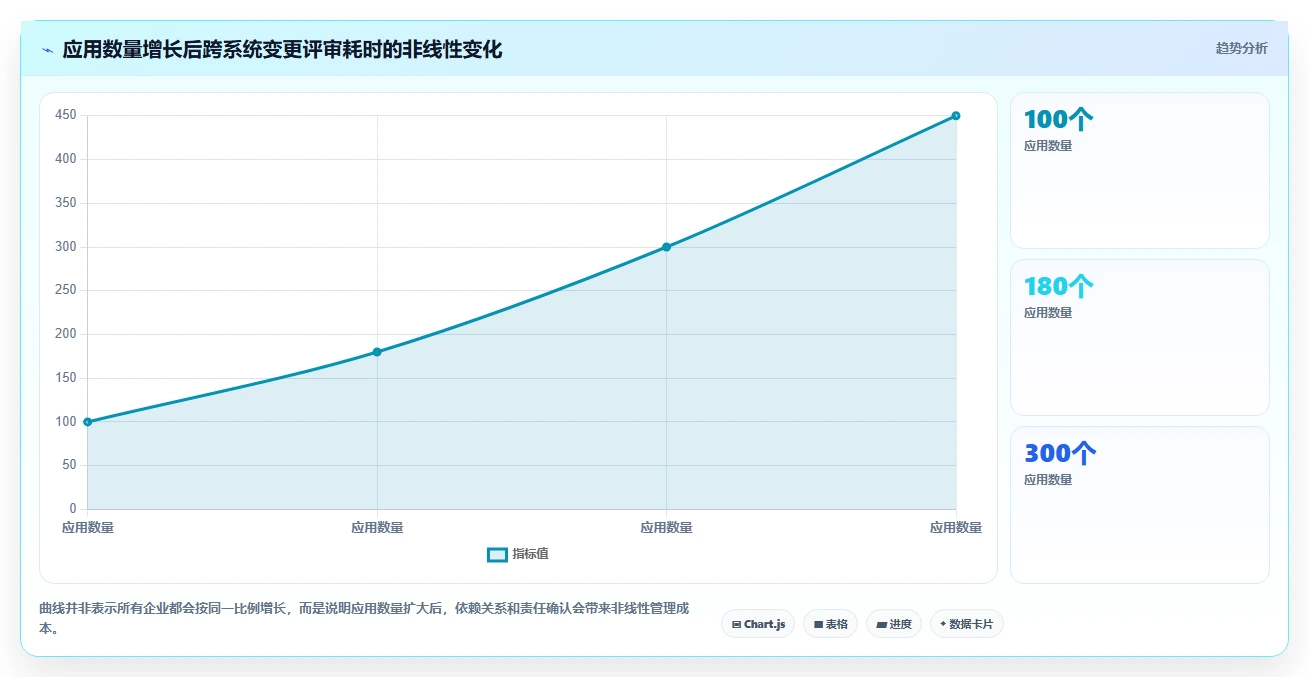Viewport: 1309px width, 677px height.
Task: Click the y-axis label 400
Action: [66, 159]
